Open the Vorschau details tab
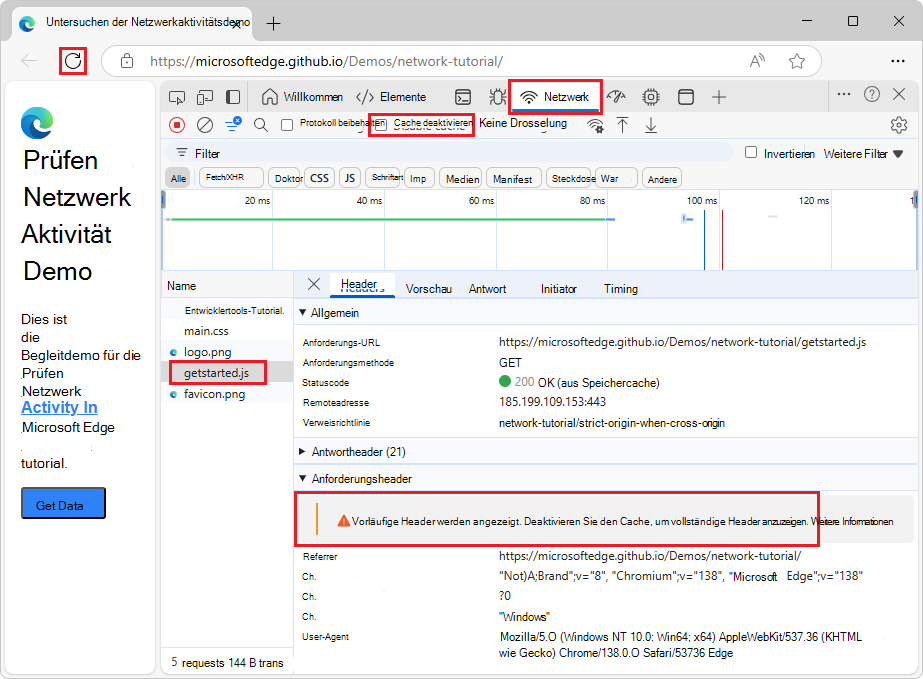 [x=429, y=289]
